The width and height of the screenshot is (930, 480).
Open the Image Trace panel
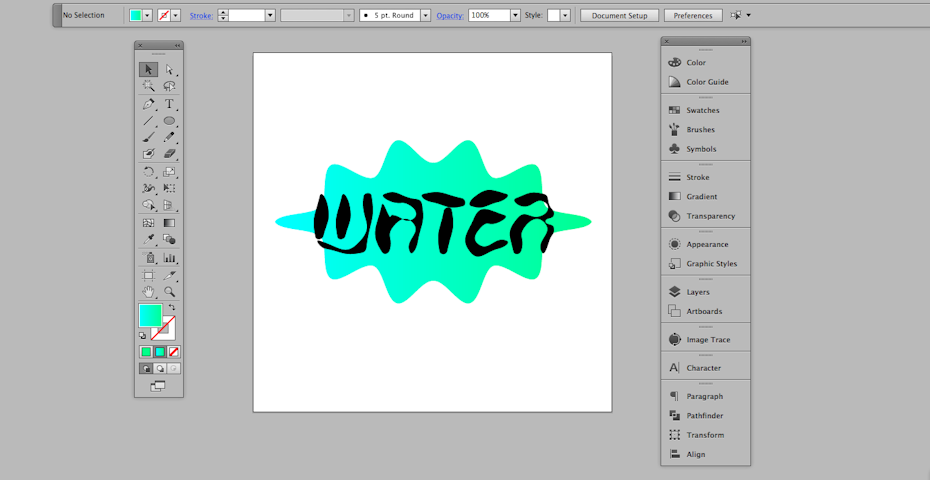(707, 340)
